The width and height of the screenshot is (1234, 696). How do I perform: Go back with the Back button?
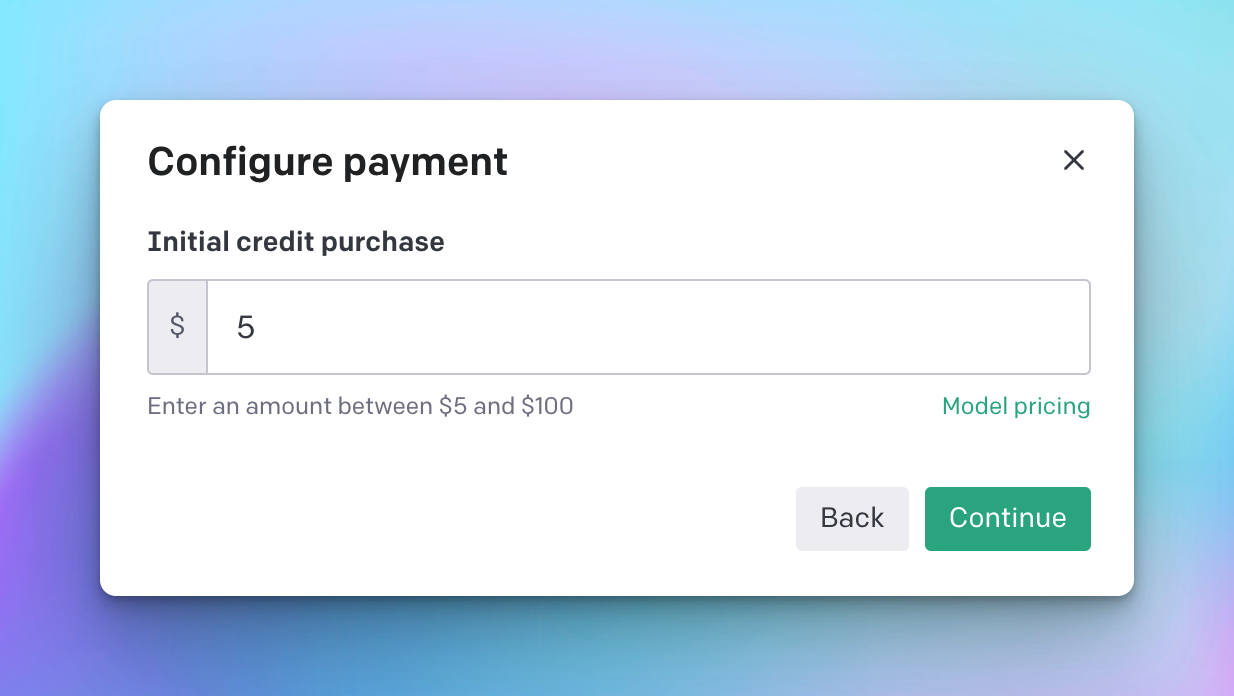(851, 518)
